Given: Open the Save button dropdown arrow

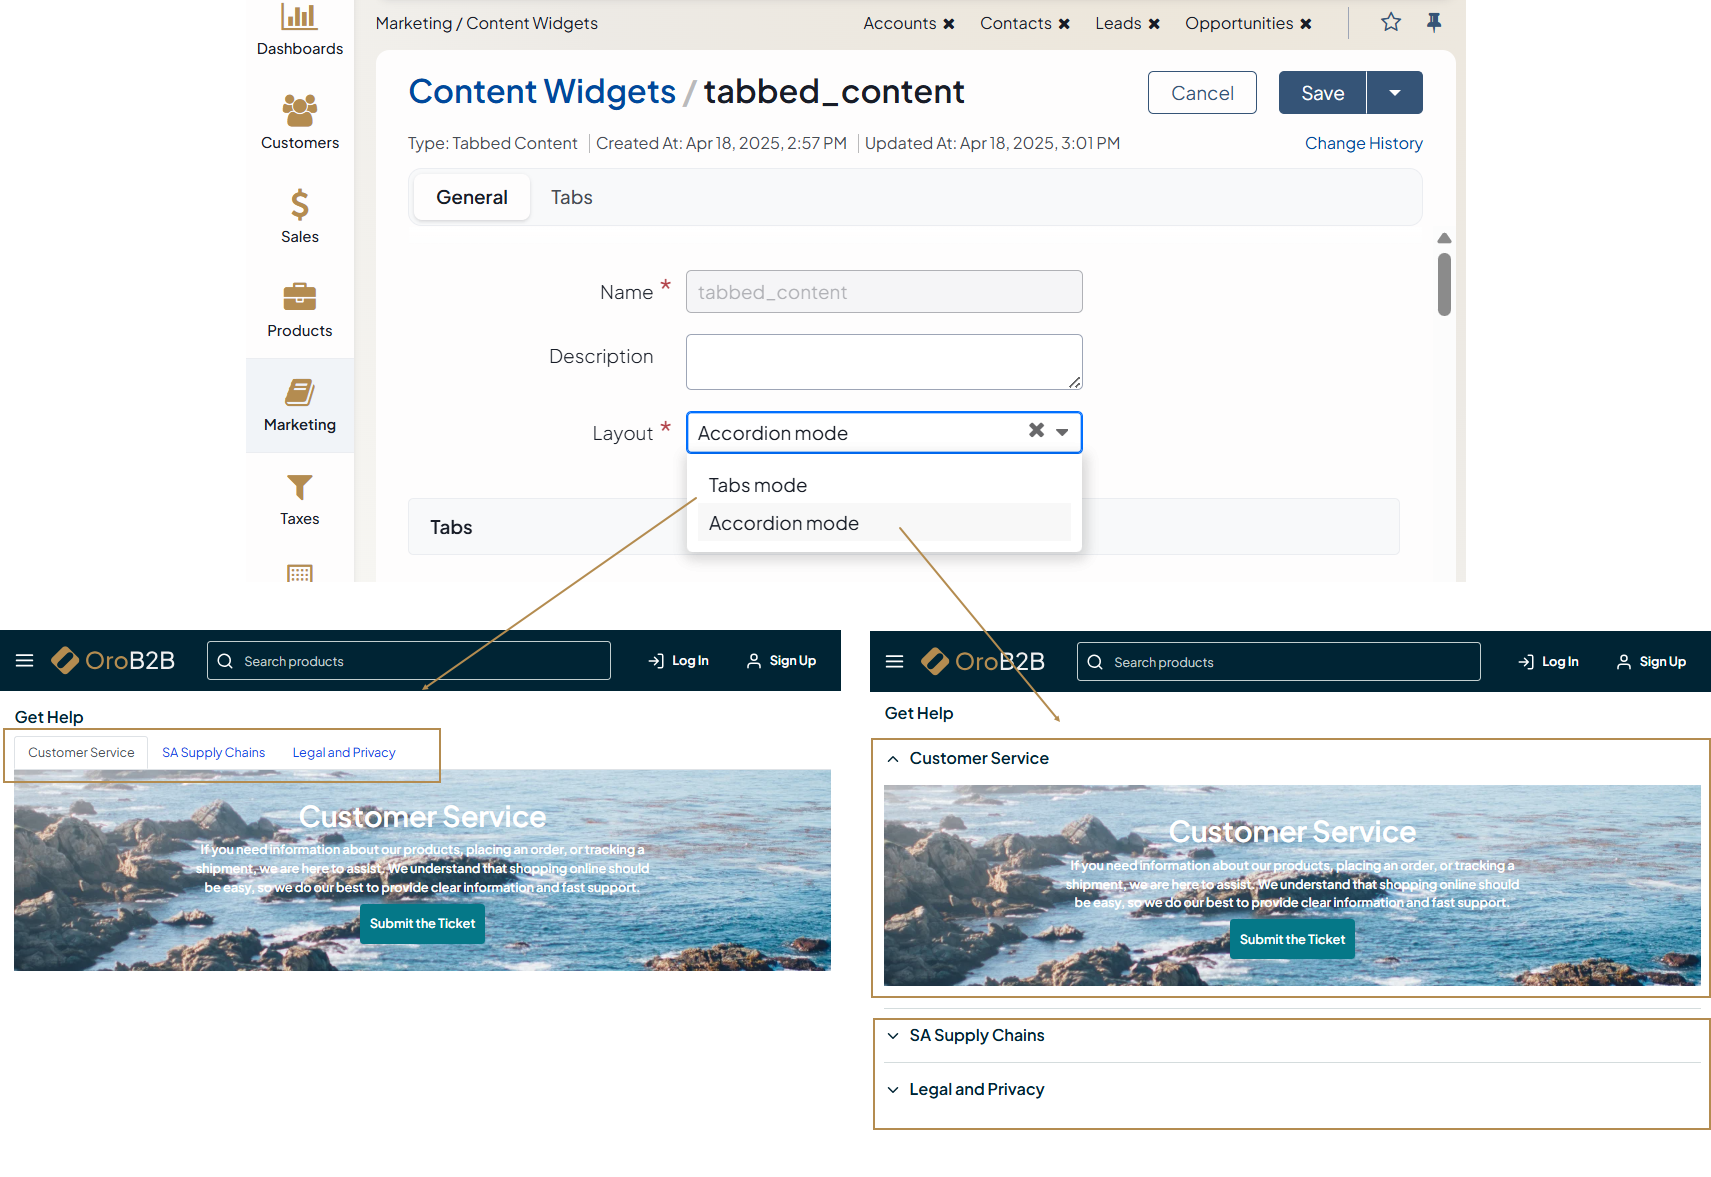Looking at the screenshot, I should [1395, 93].
